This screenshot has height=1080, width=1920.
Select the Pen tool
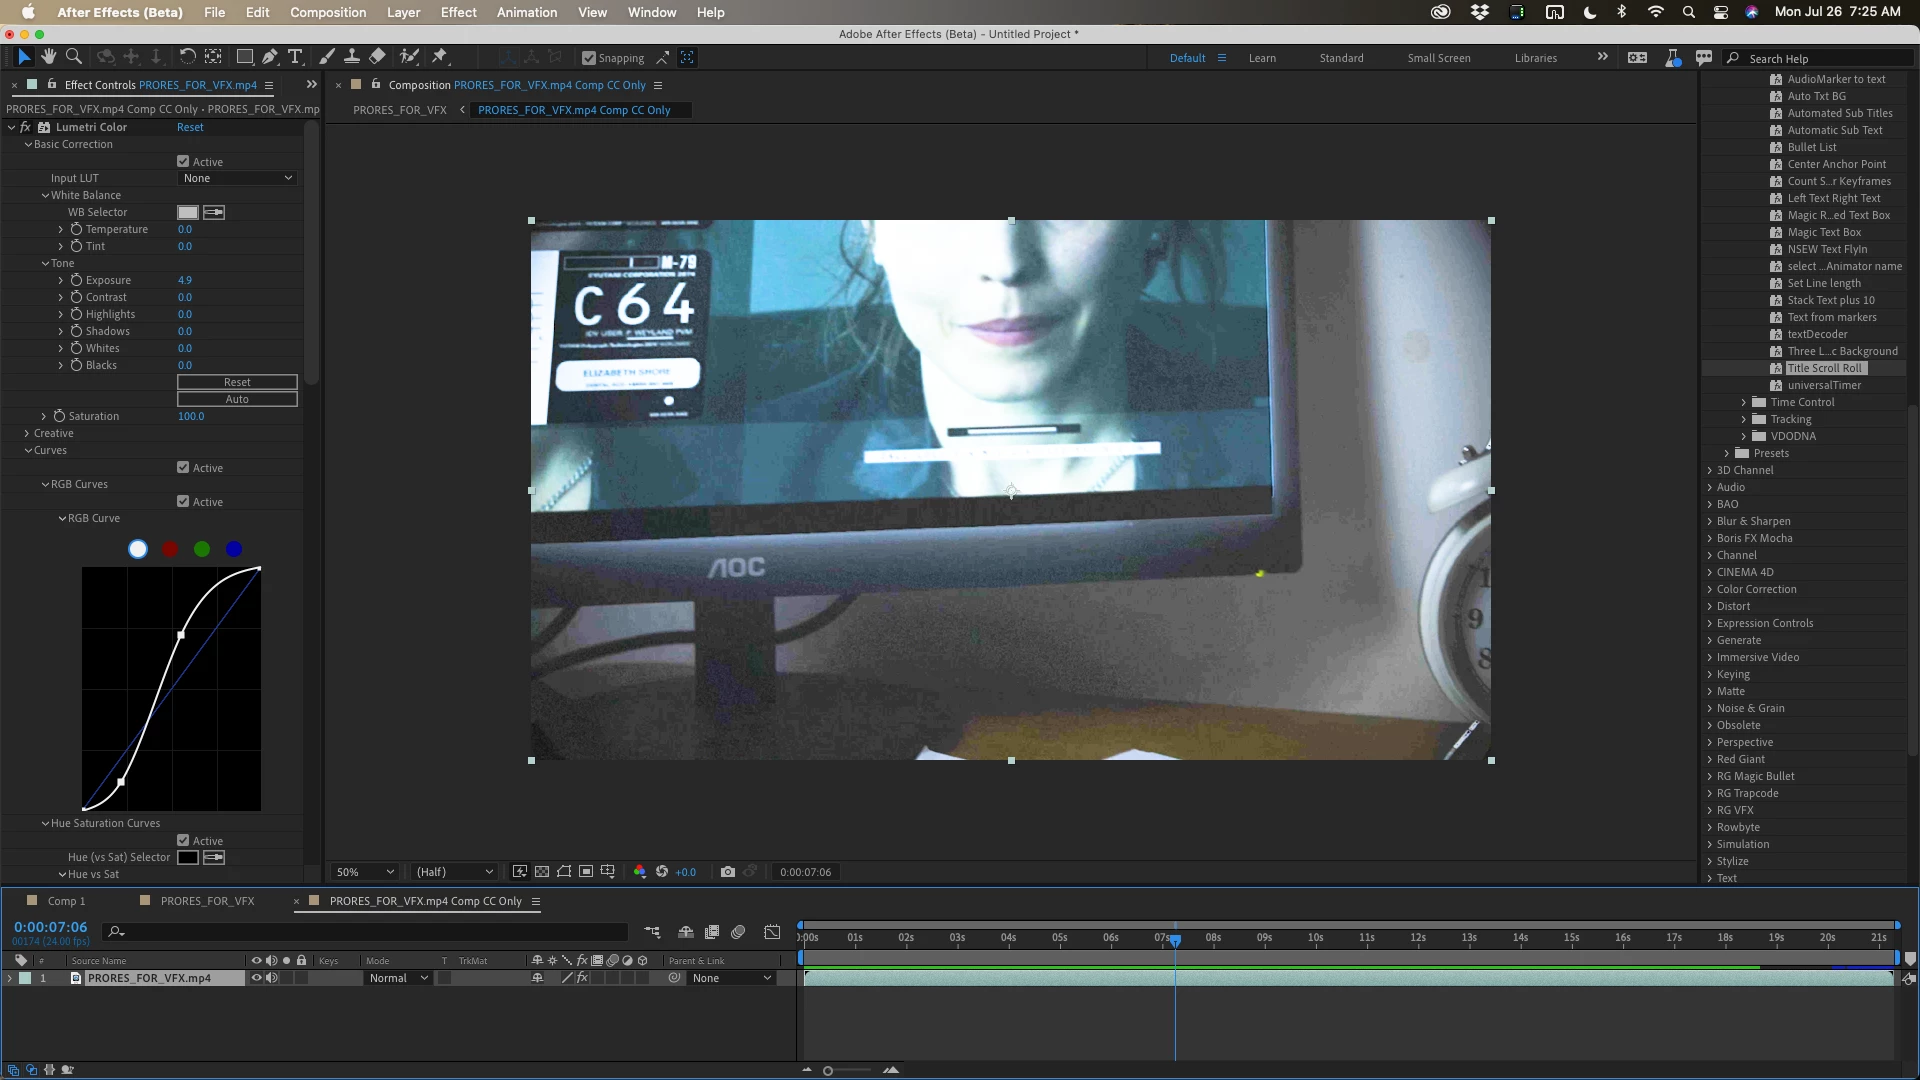(x=270, y=57)
